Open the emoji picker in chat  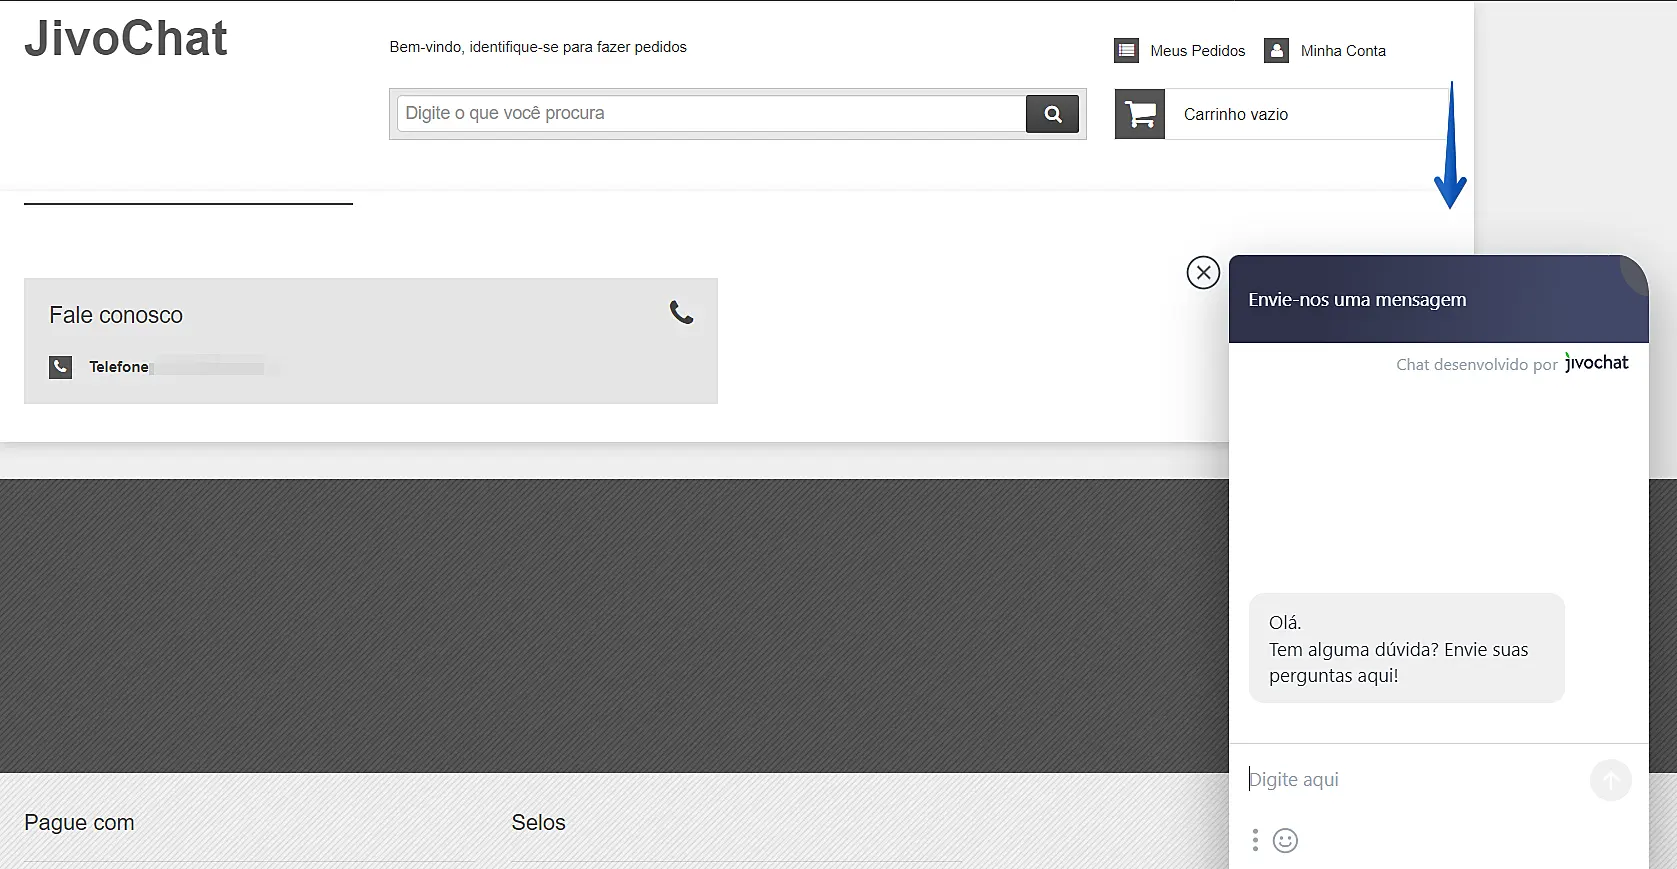click(x=1285, y=841)
